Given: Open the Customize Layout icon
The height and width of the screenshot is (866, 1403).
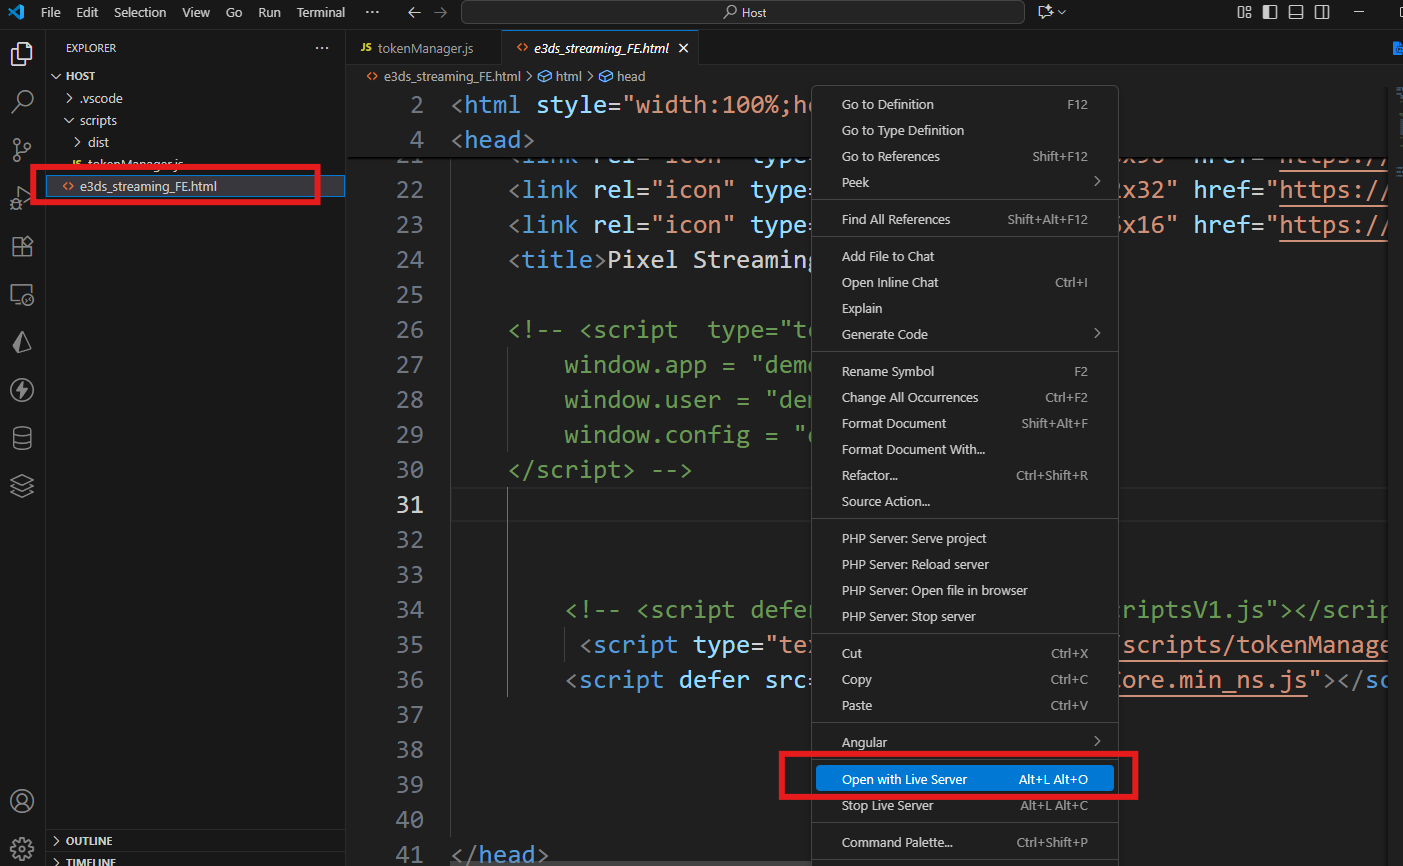Looking at the screenshot, I should (x=1244, y=12).
